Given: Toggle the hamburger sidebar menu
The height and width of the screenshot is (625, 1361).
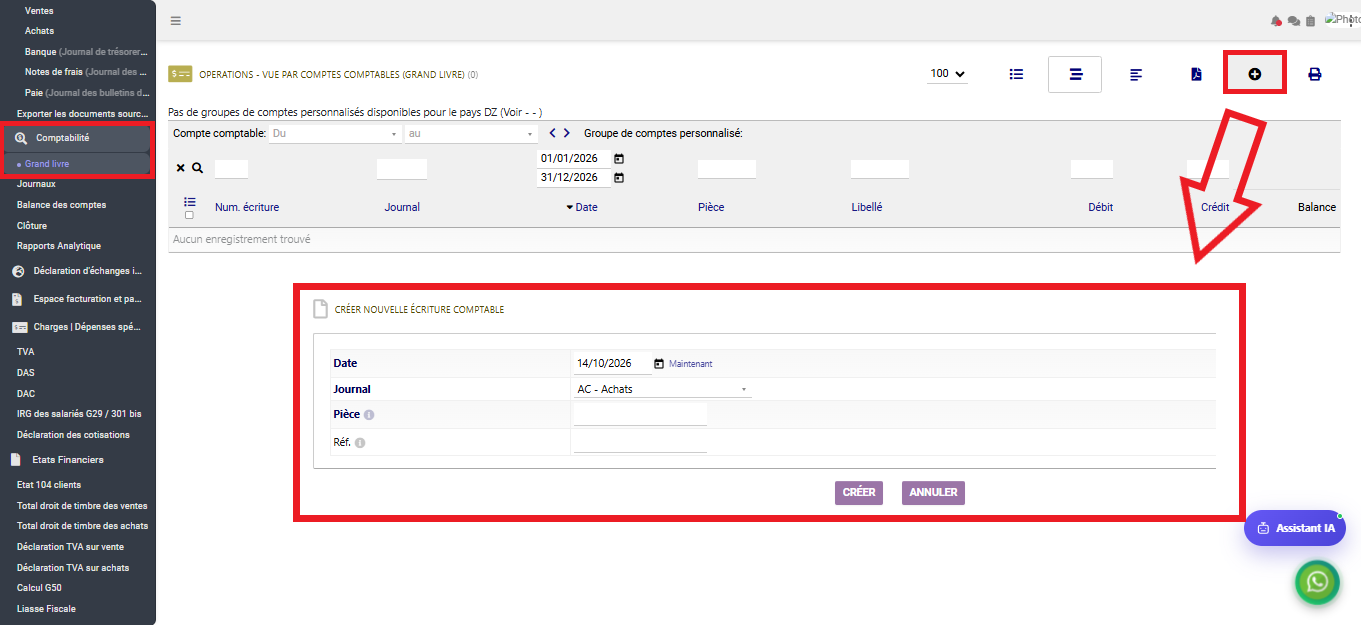Looking at the screenshot, I should coord(176,21).
